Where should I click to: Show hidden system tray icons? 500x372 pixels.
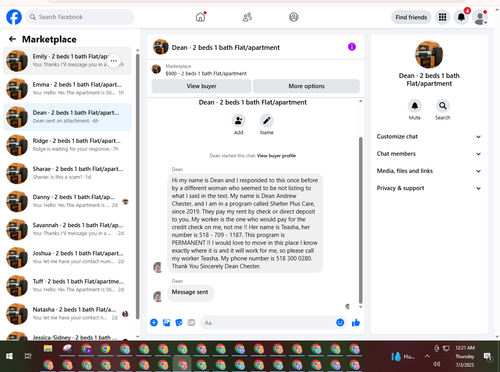[427, 356]
